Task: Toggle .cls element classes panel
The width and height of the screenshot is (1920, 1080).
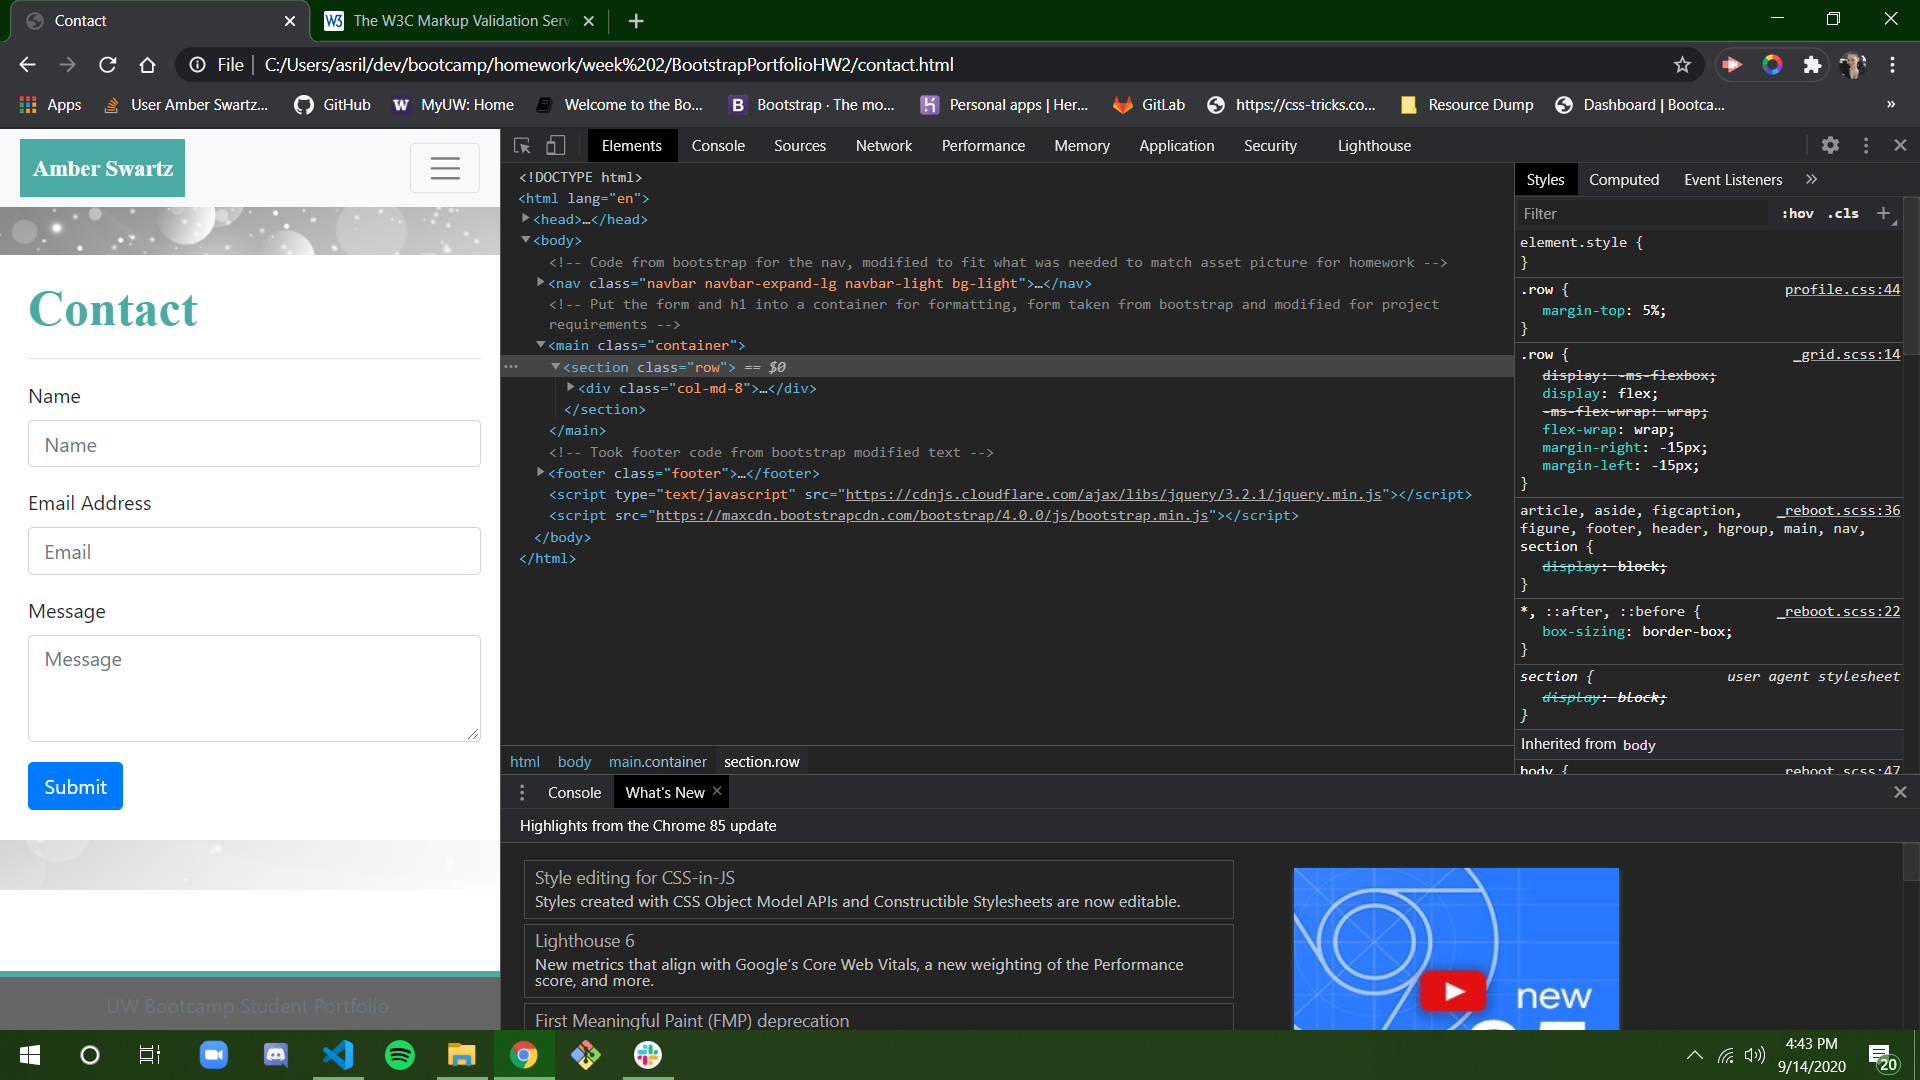Action: [x=1843, y=213]
